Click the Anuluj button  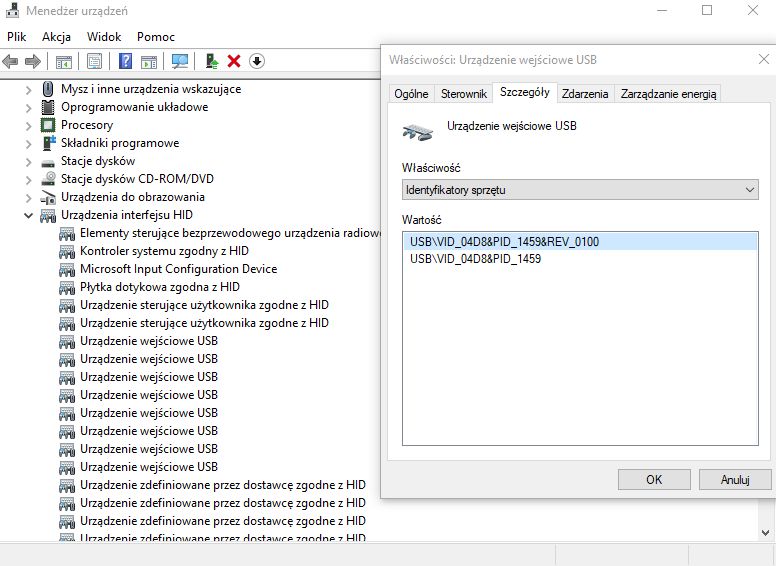coord(735,479)
